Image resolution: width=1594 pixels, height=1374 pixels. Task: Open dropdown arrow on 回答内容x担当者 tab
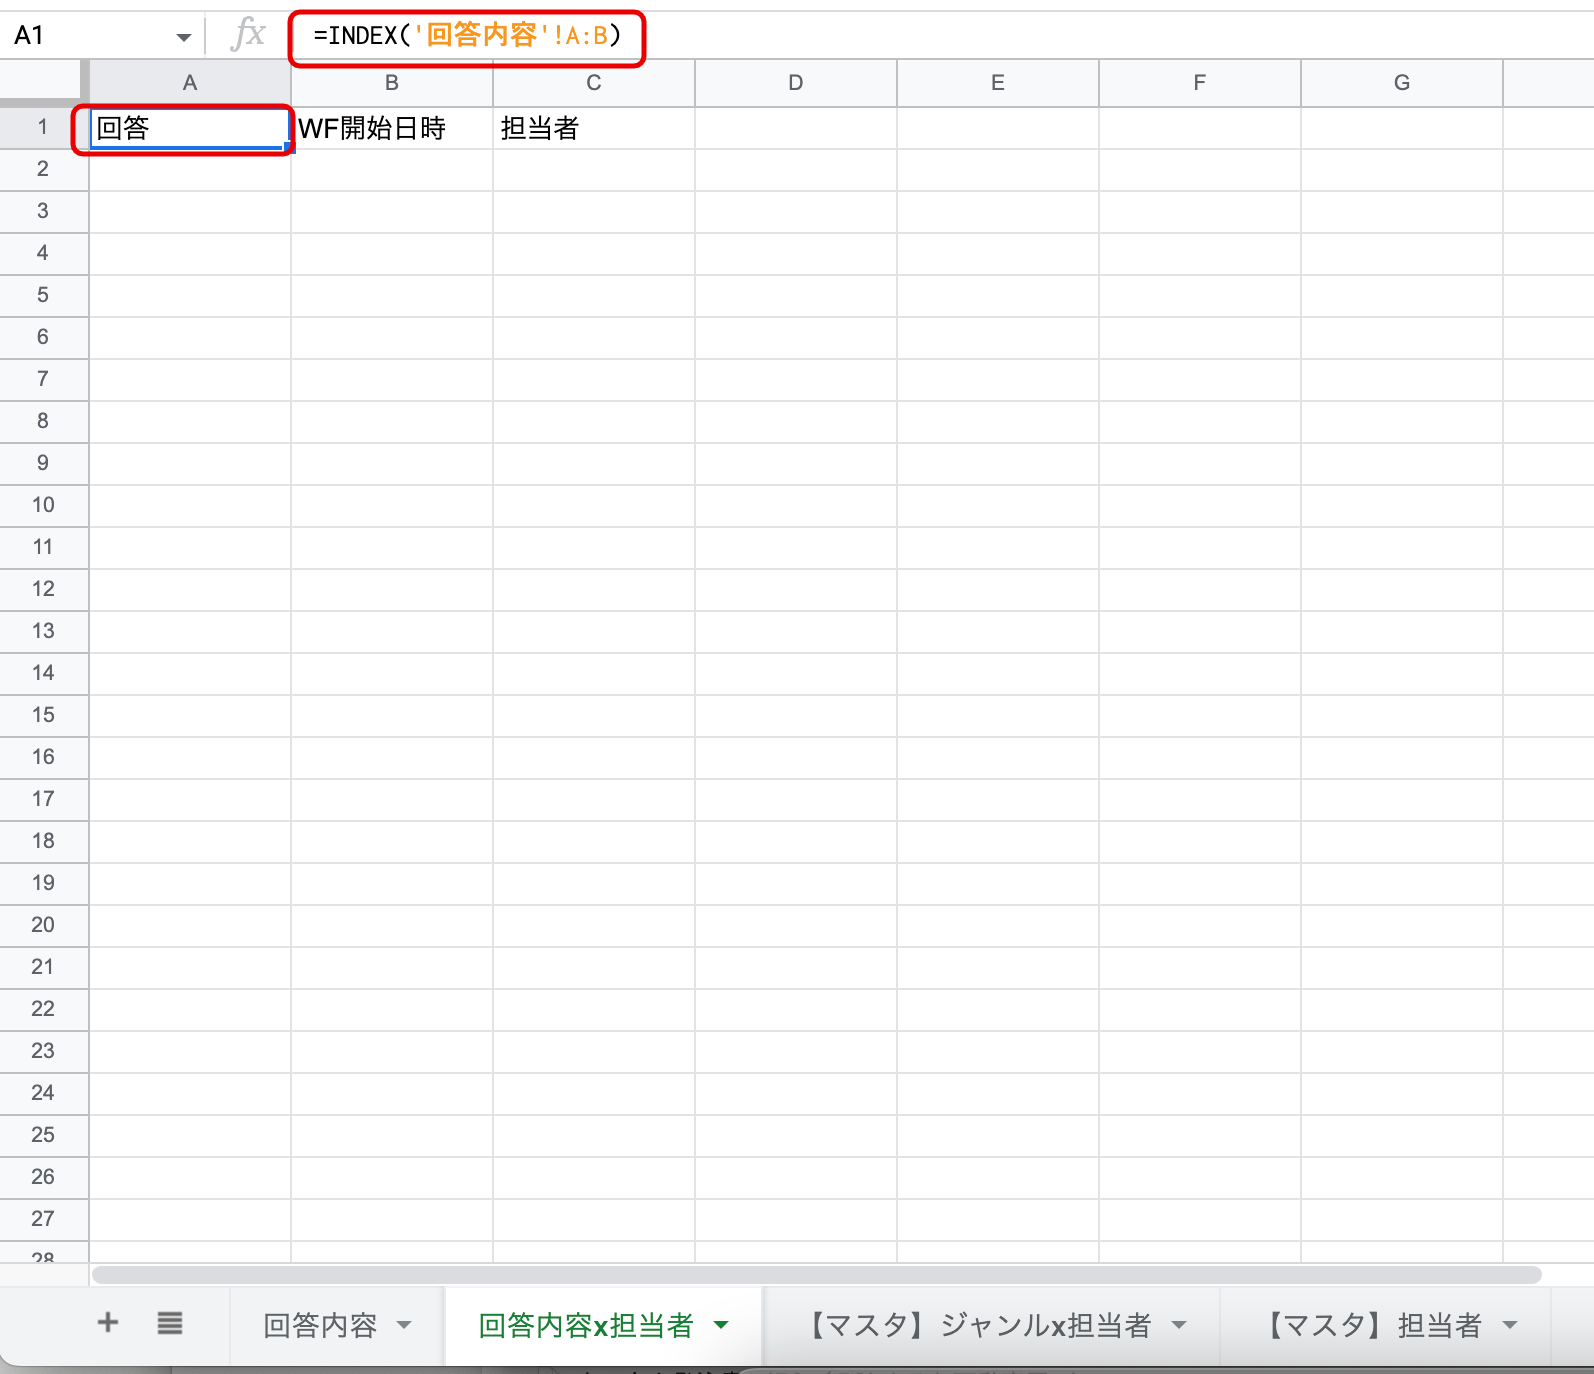coord(721,1325)
